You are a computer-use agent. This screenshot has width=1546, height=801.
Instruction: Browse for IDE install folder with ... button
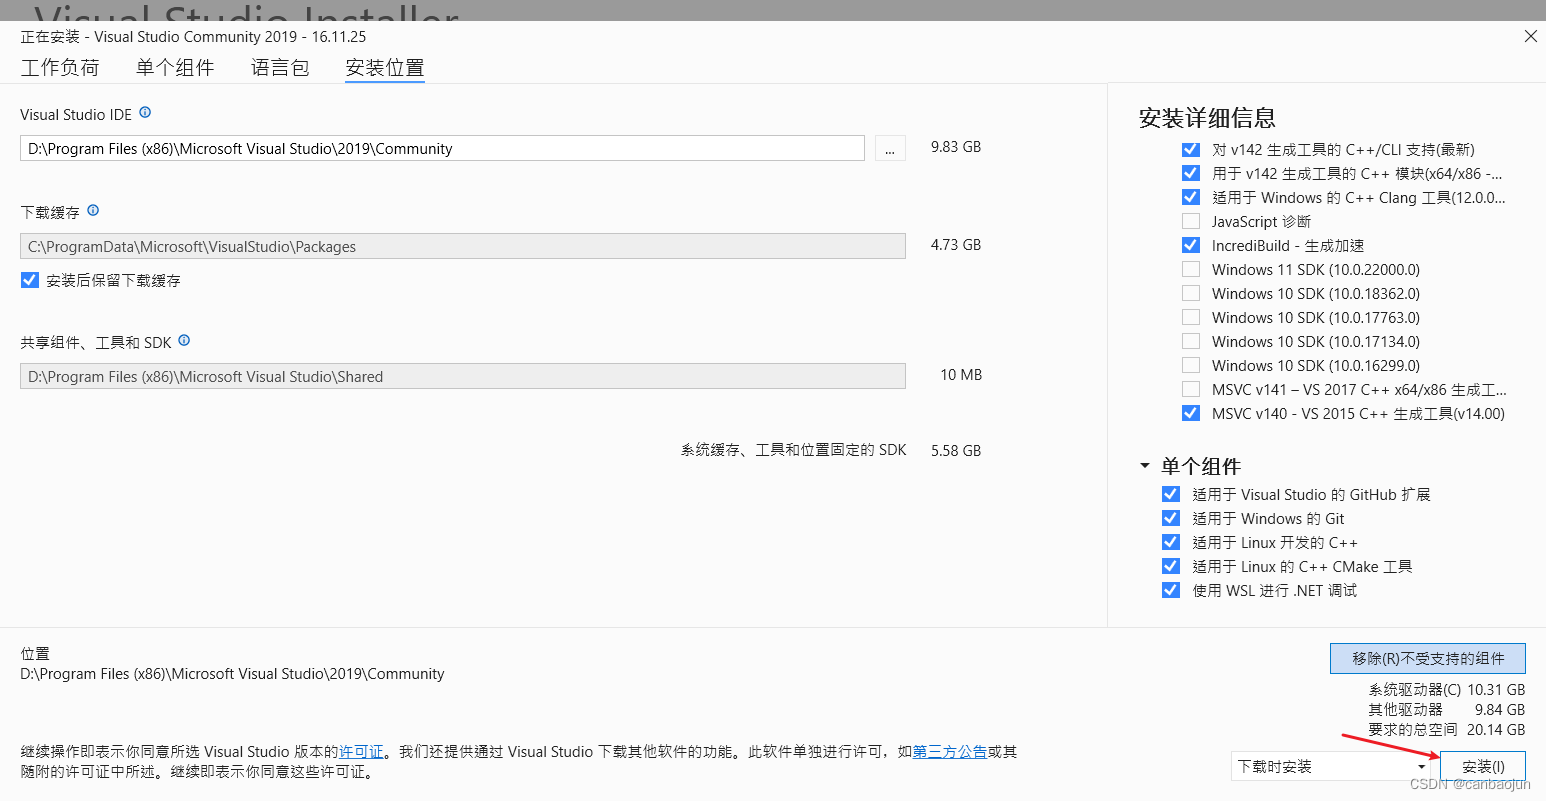890,148
